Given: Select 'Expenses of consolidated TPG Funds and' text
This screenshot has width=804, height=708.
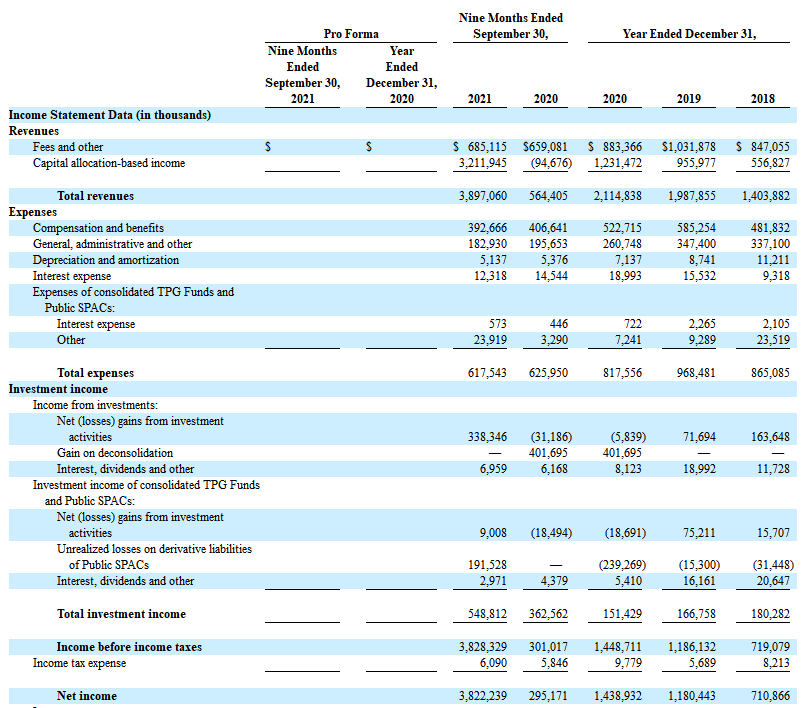Looking at the screenshot, I should 133,292.
